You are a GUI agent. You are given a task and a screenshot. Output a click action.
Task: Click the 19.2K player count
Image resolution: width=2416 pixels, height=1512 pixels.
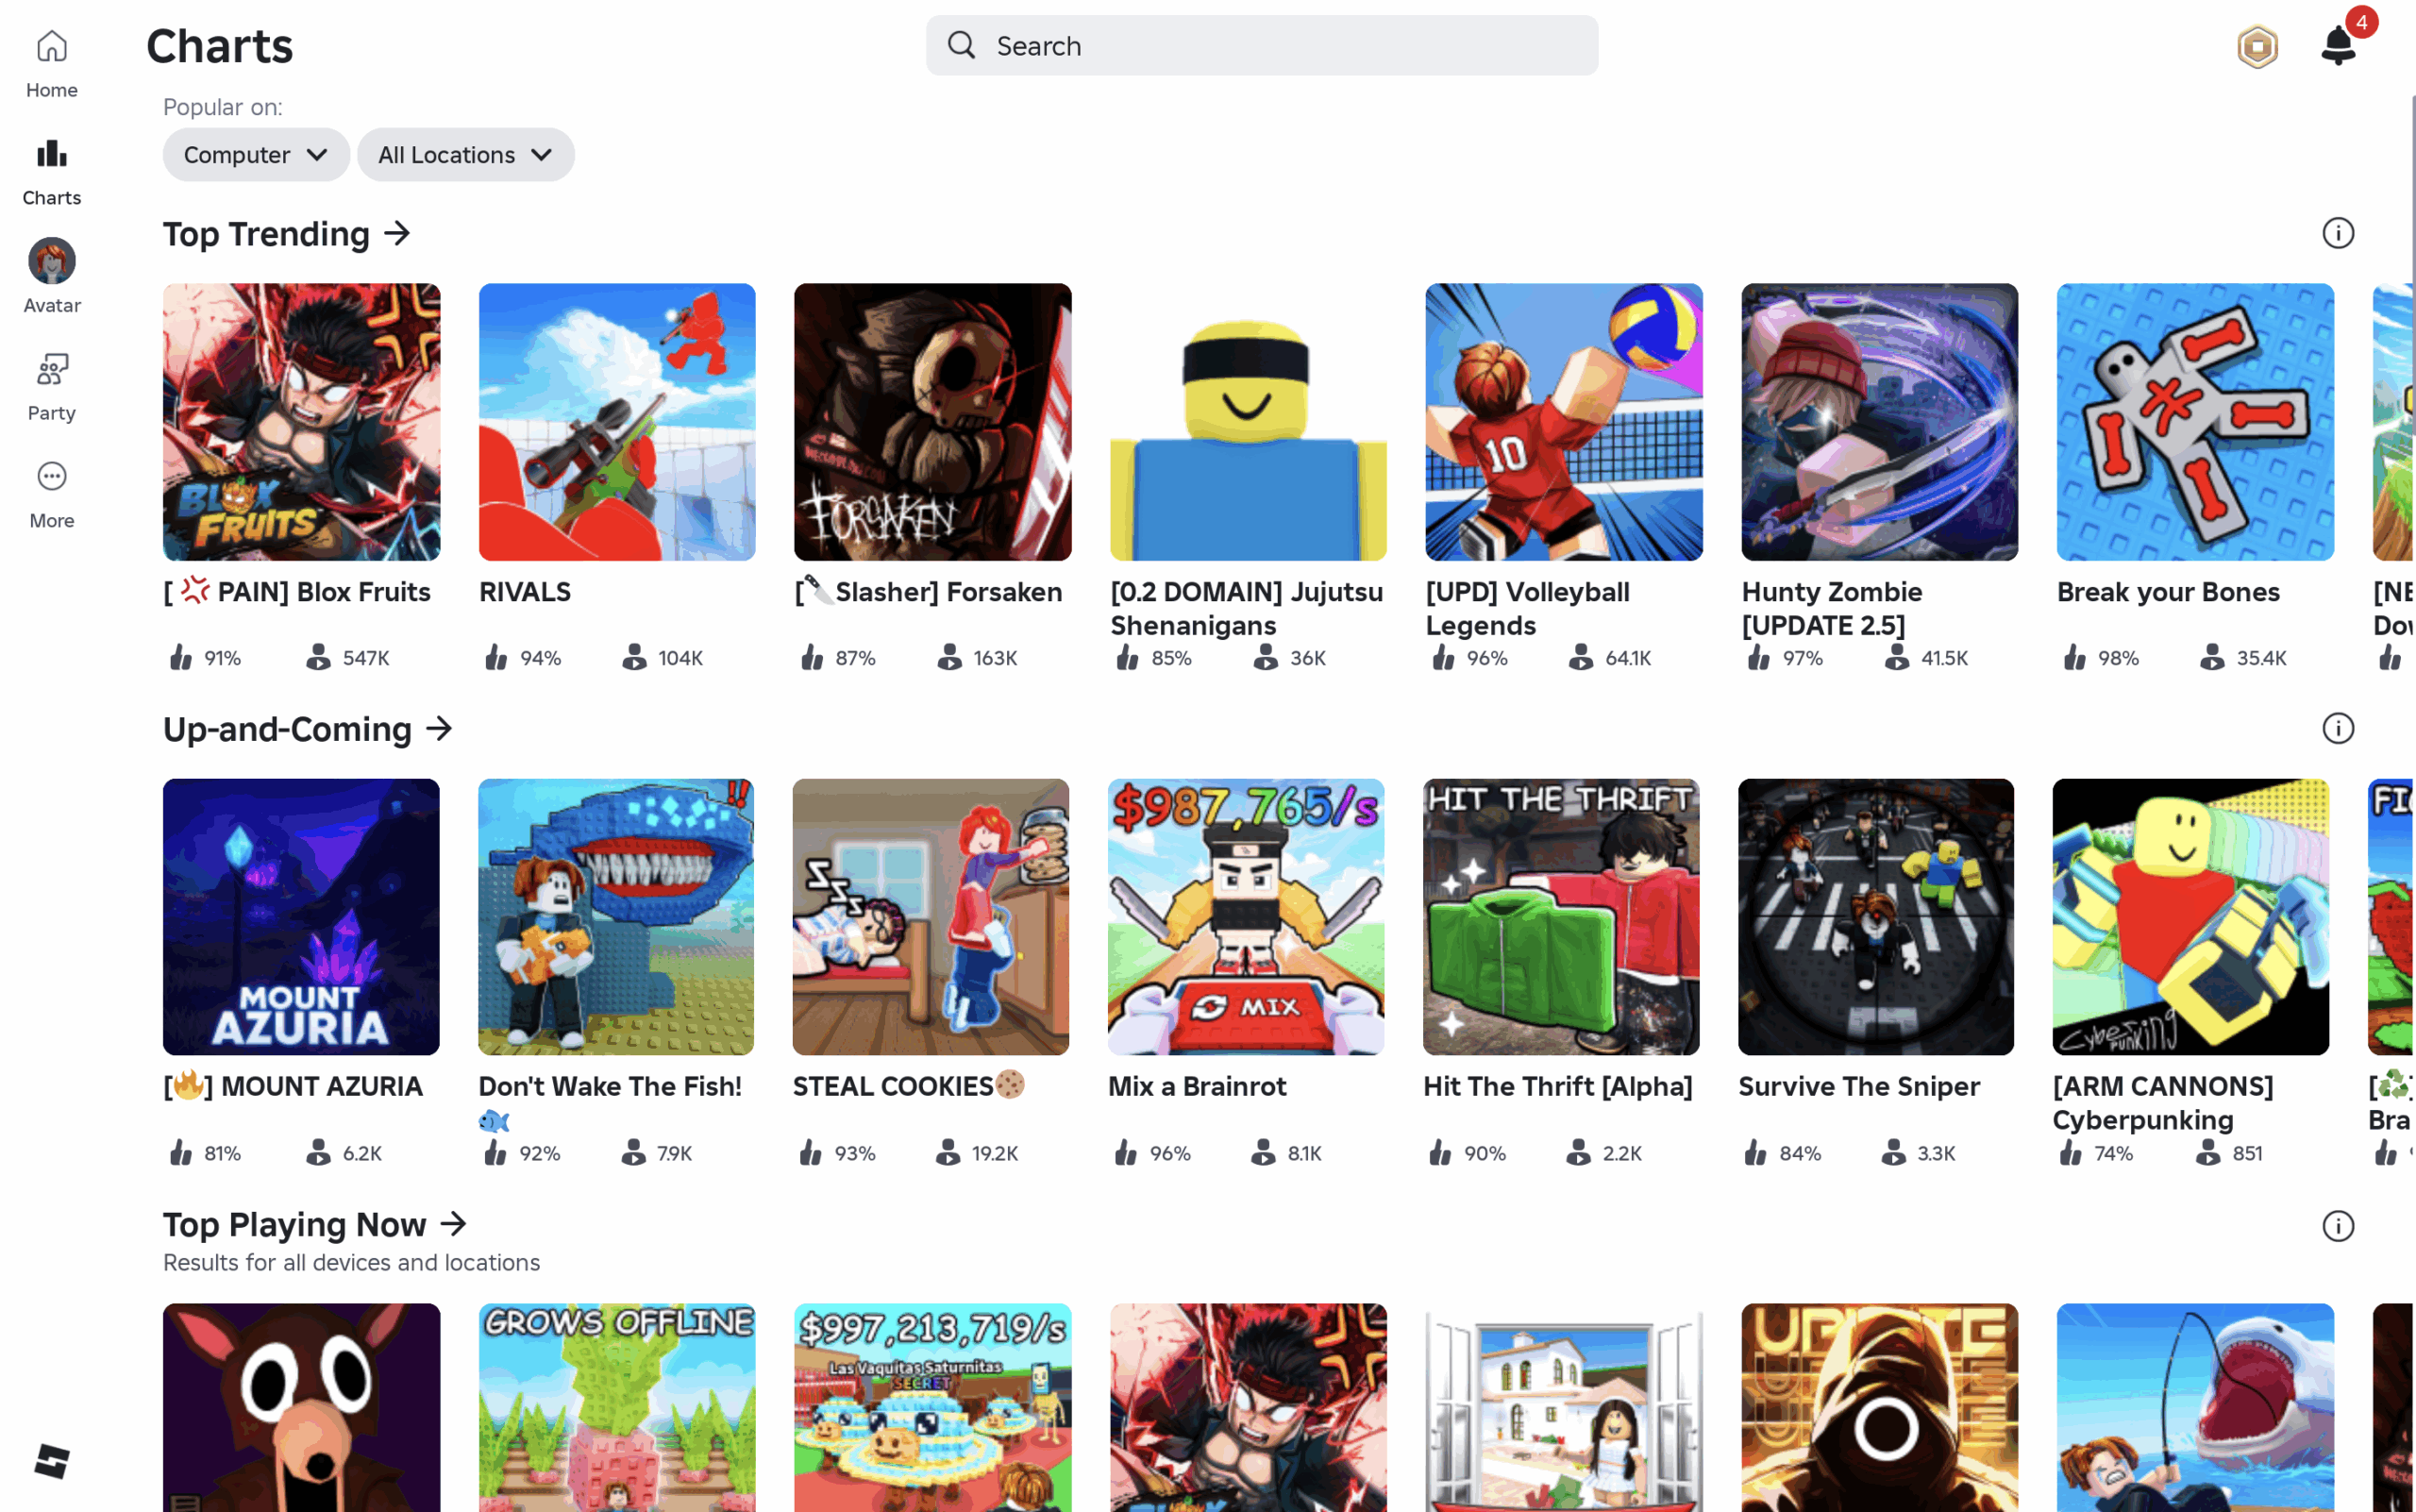pyautogui.click(x=995, y=1153)
